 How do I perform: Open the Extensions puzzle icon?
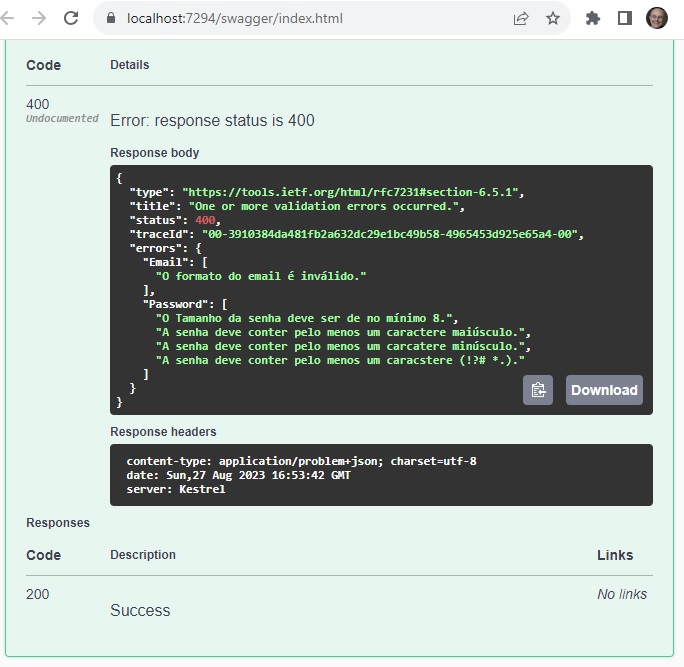coord(593,18)
